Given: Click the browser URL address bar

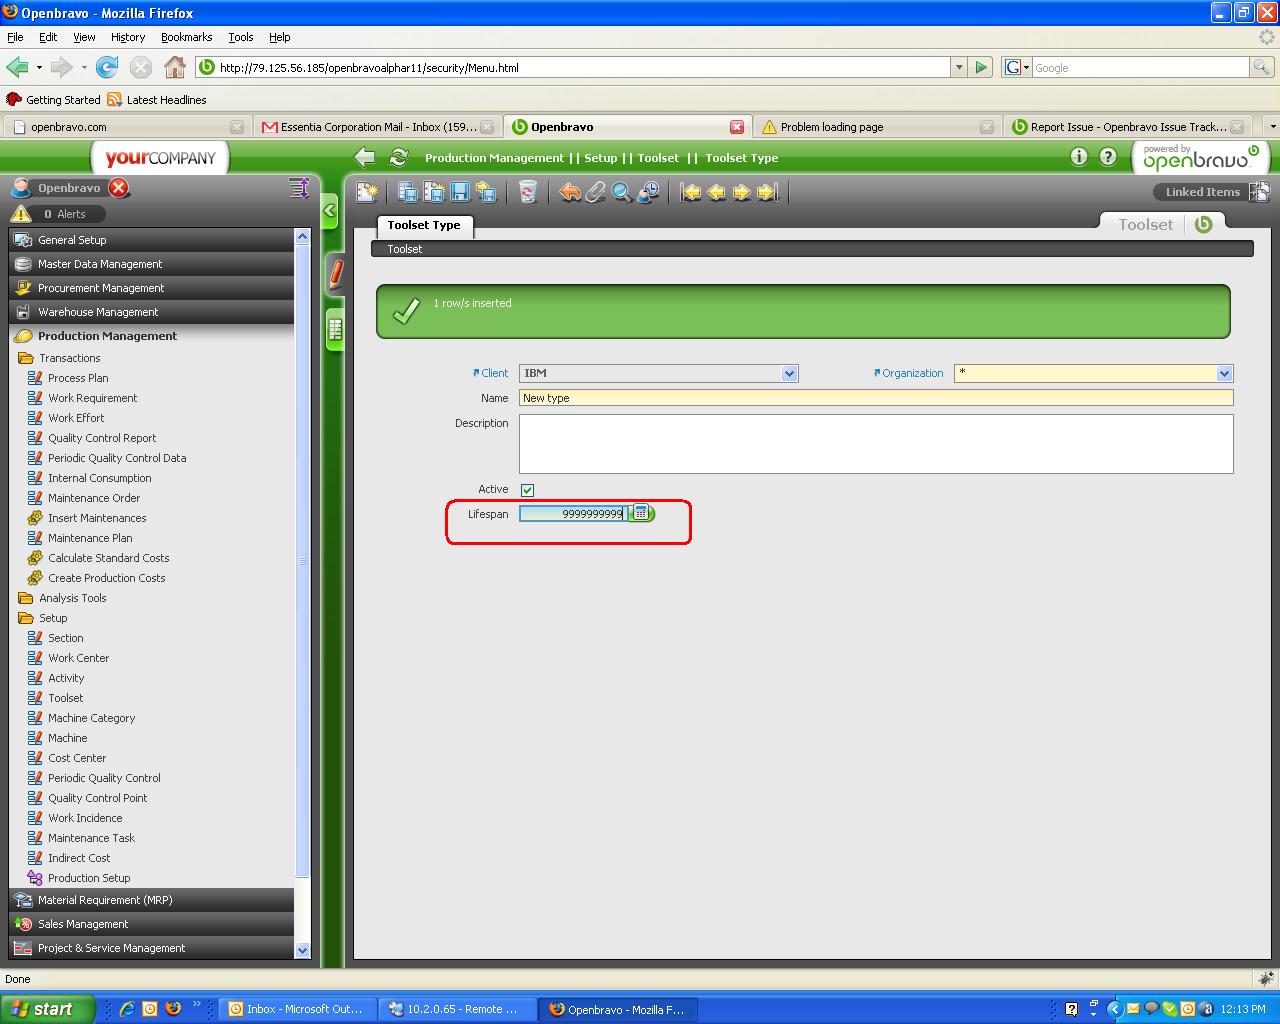Looking at the screenshot, I should point(573,68).
